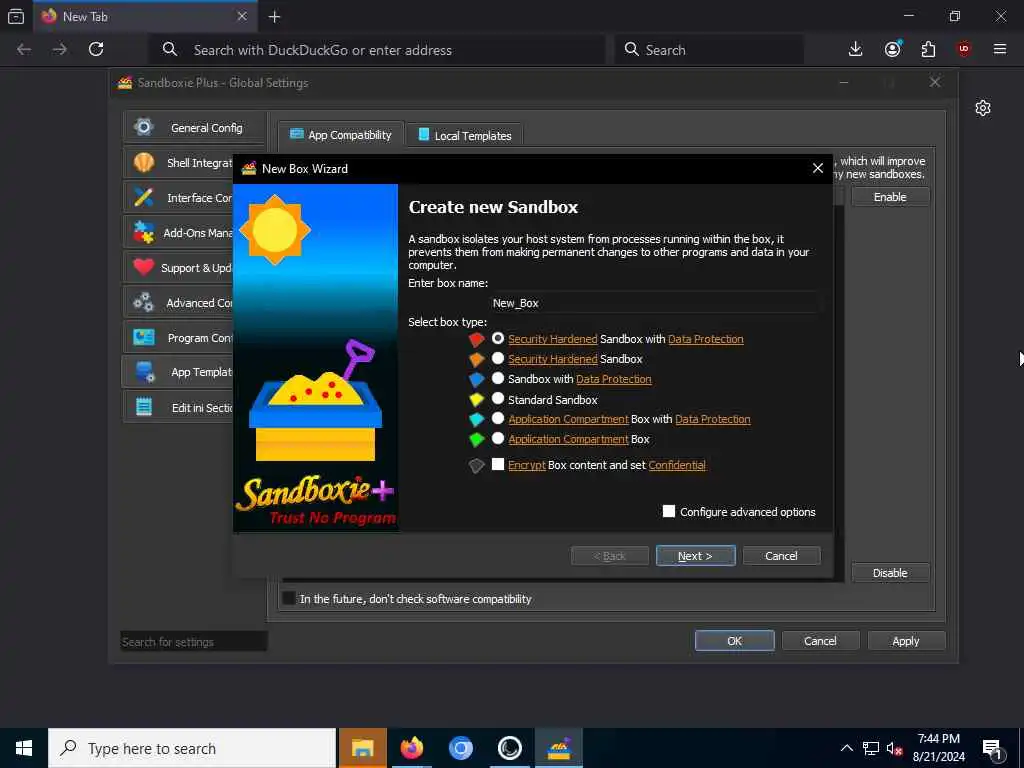
Task: Open General Config in Global Settings sidebar
Action: coord(194,127)
